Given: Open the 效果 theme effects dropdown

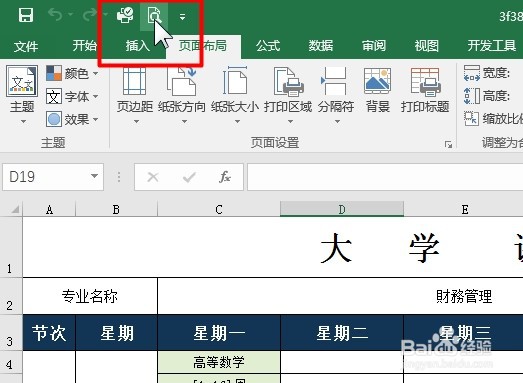Looking at the screenshot, I should (72, 119).
